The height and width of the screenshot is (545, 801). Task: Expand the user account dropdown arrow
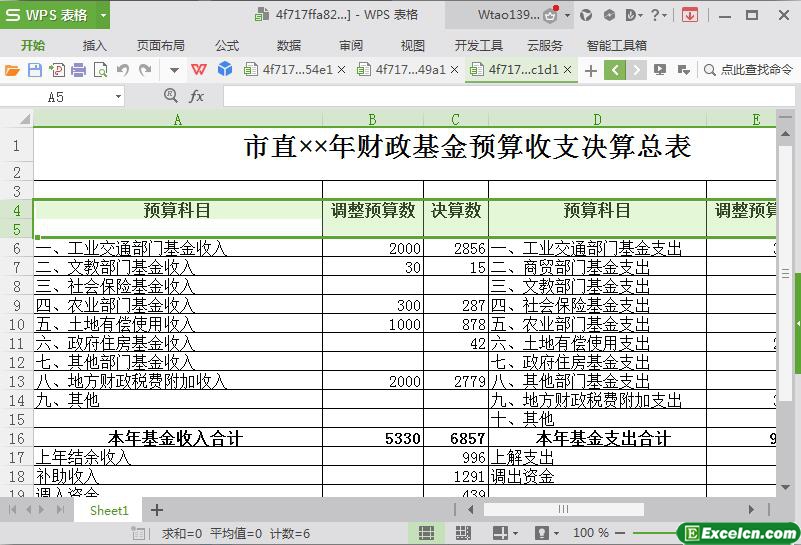tap(567, 16)
